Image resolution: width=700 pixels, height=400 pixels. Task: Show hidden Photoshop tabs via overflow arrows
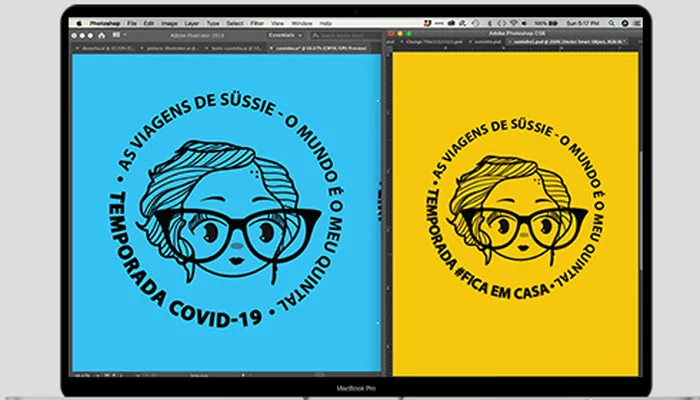639,42
